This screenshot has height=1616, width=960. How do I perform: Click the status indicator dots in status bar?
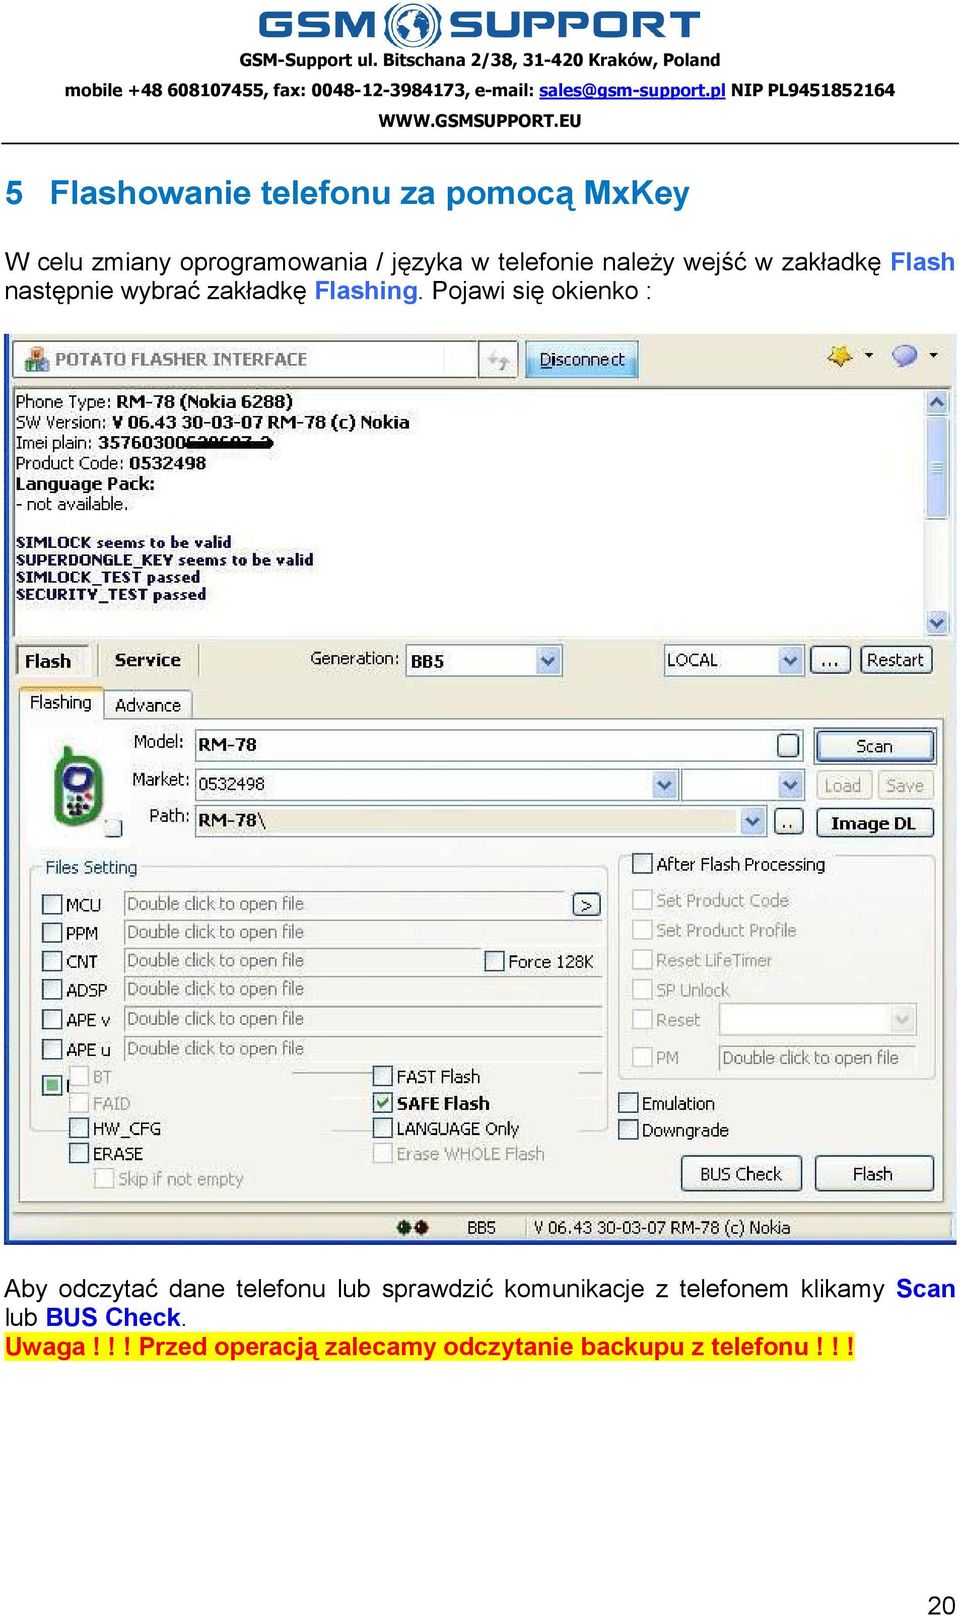[x=412, y=1227]
